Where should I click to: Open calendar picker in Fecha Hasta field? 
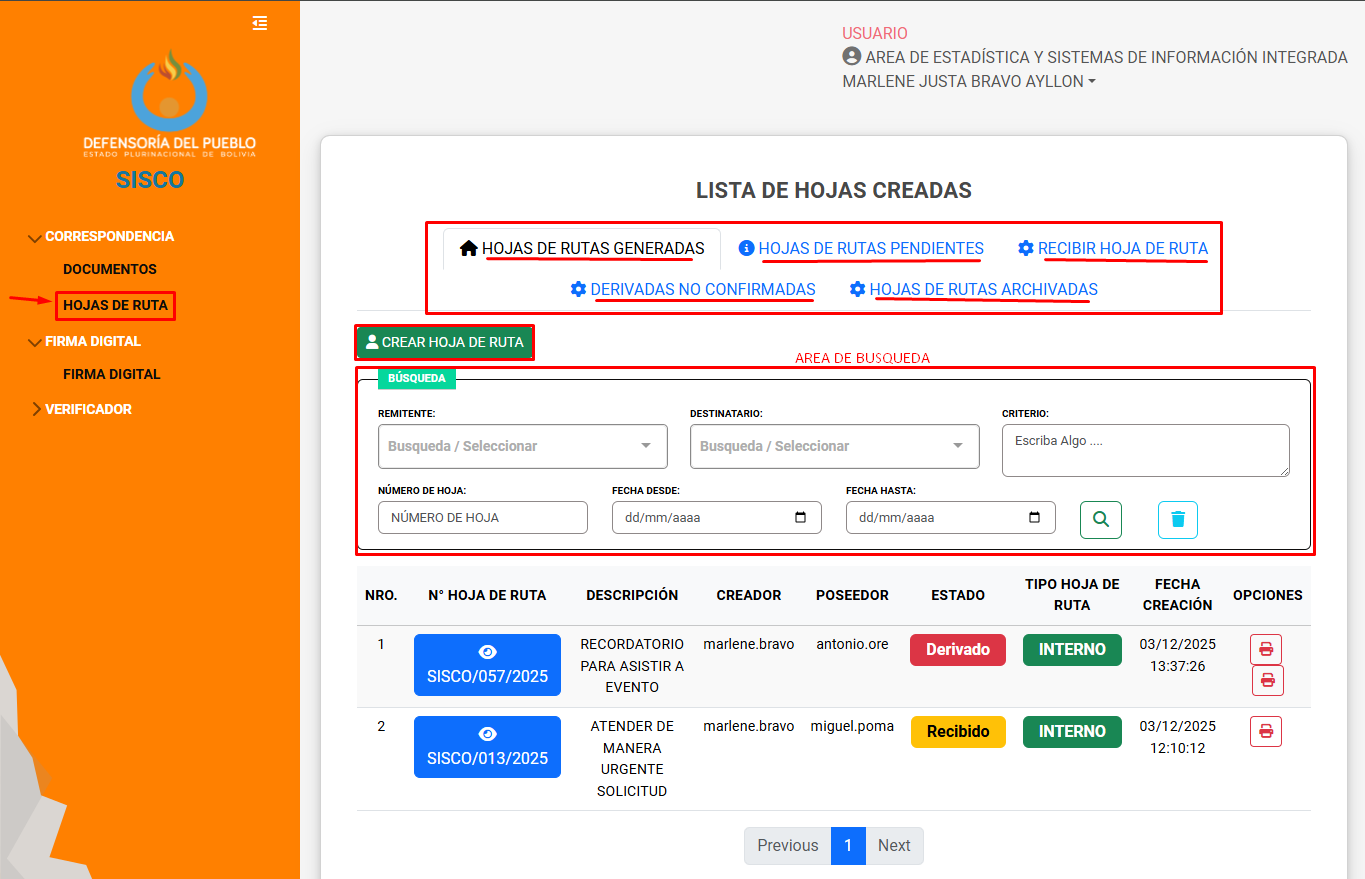pyautogui.click(x=1034, y=518)
